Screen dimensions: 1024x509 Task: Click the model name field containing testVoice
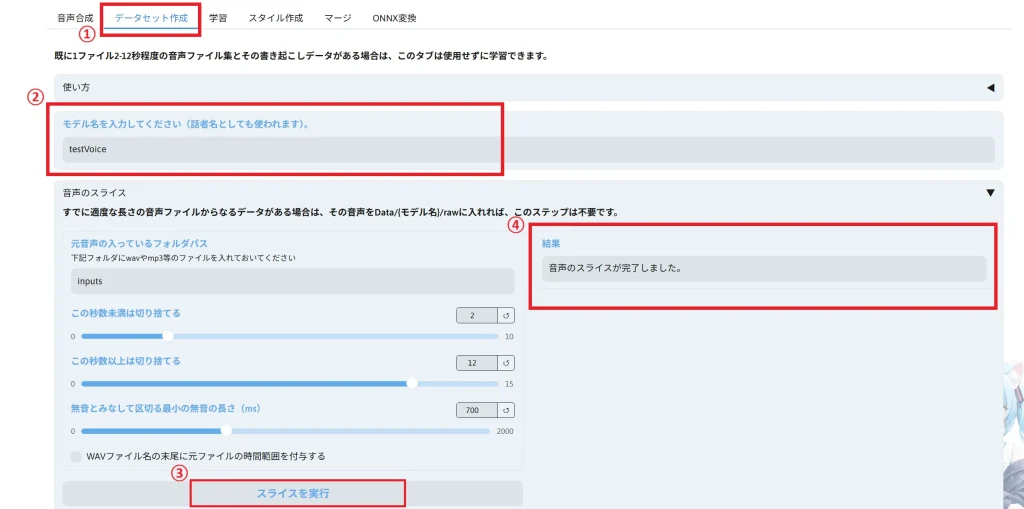[527, 150]
